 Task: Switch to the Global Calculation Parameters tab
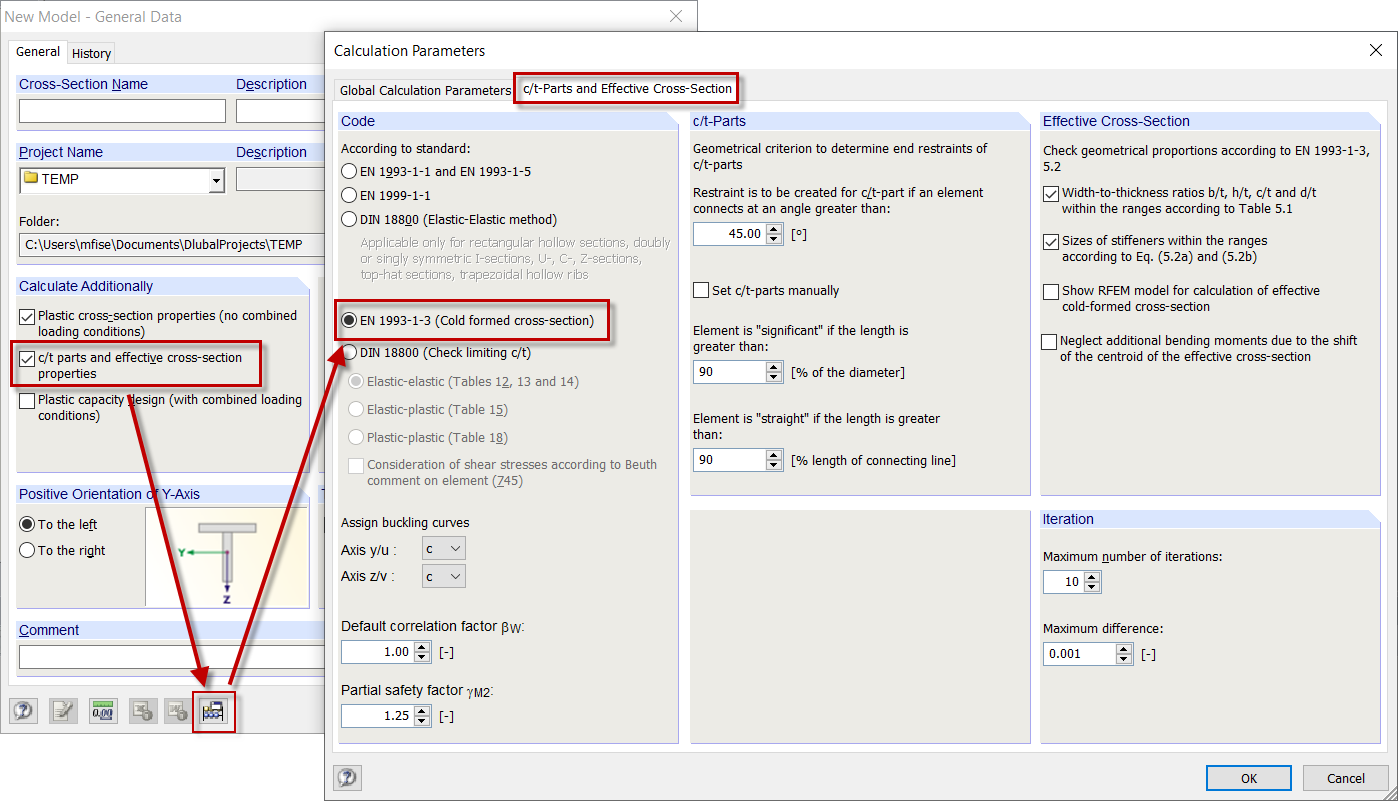tap(425, 90)
